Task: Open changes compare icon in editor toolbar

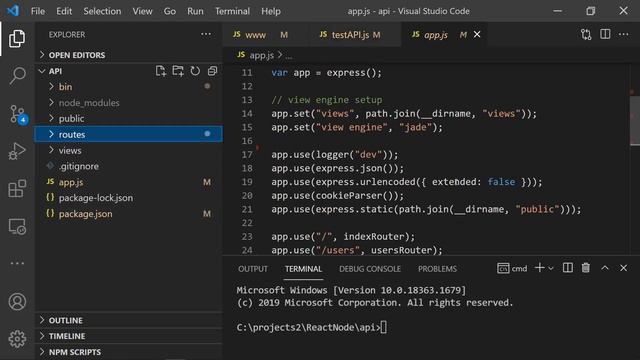Action: [586, 35]
